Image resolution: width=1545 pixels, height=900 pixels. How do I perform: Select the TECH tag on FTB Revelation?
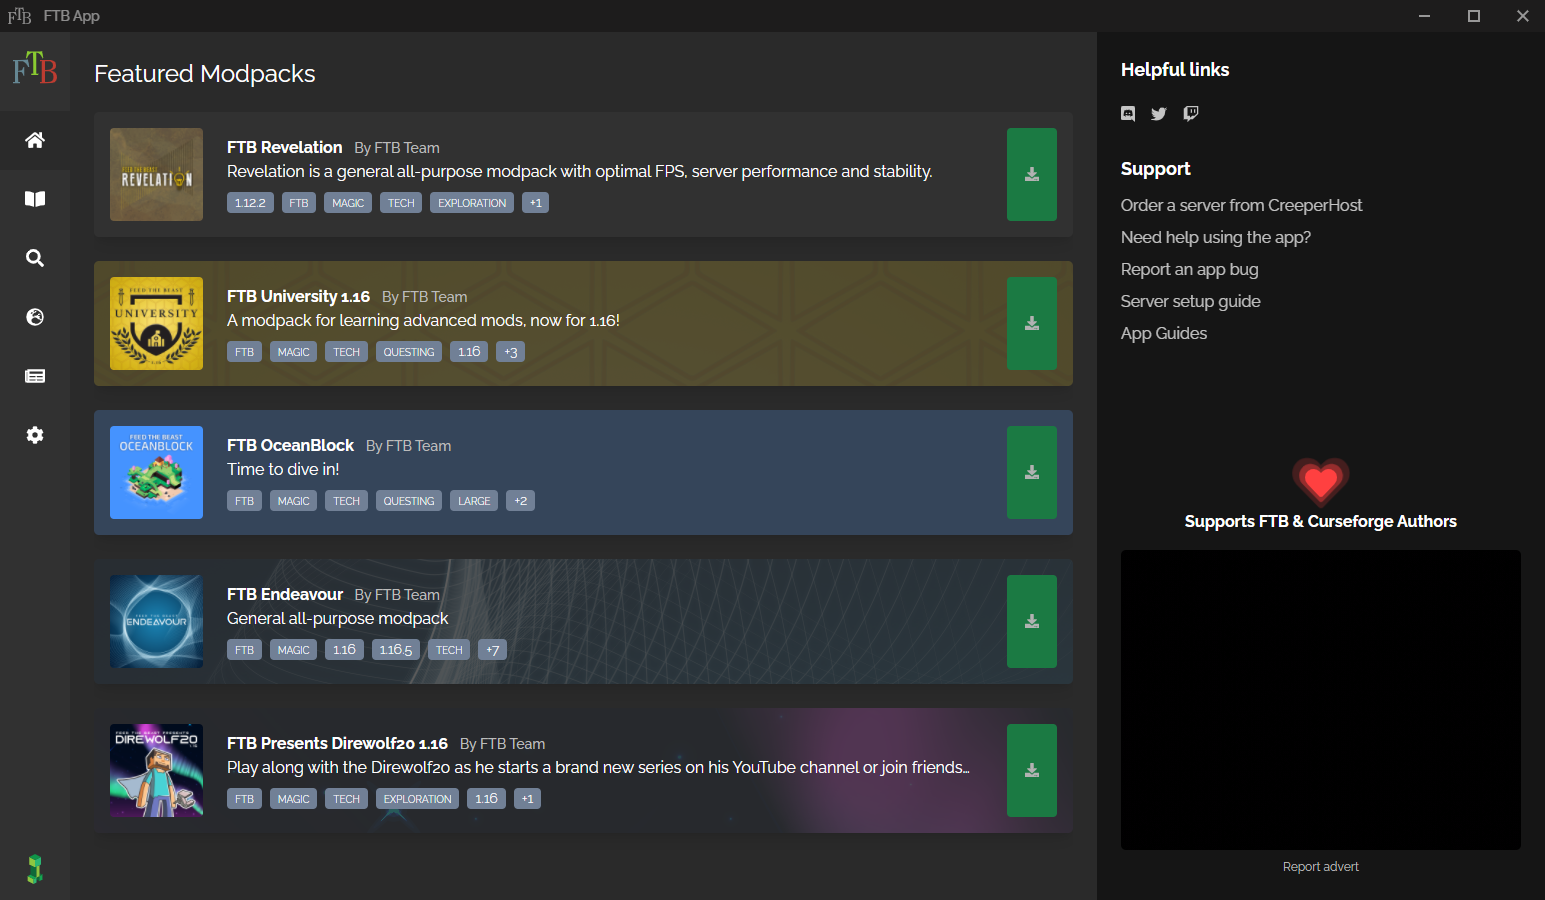coord(401,203)
